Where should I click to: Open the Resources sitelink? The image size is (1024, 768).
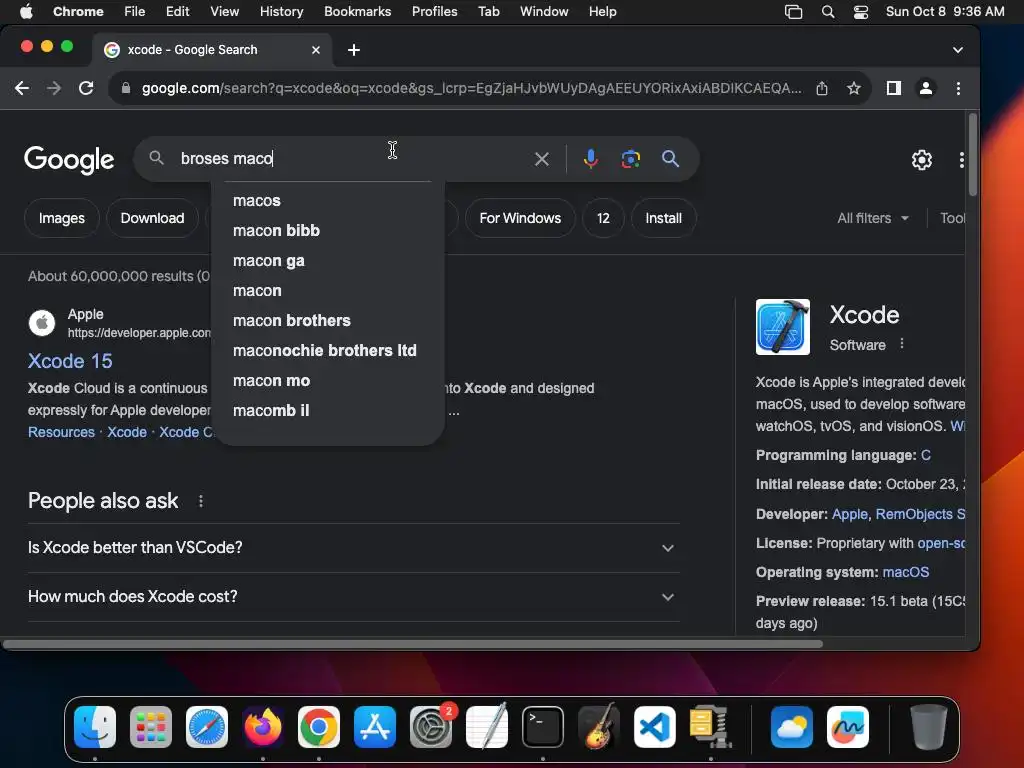coord(61,432)
